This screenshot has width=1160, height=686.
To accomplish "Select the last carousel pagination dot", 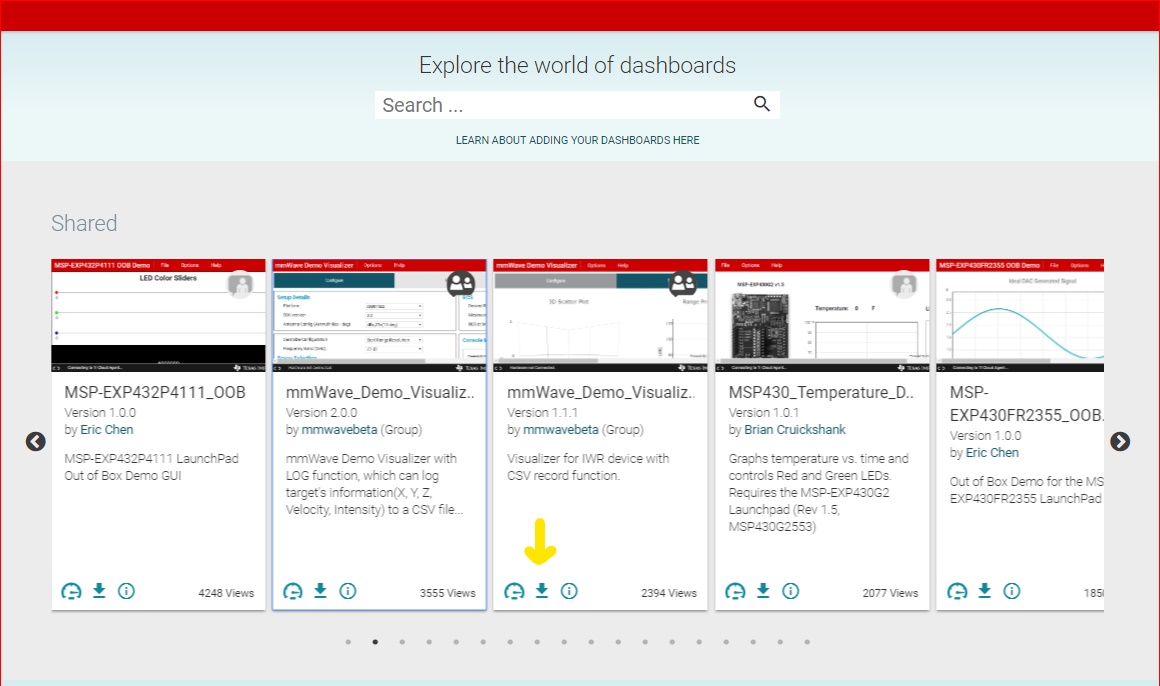I will [x=807, y=642].
